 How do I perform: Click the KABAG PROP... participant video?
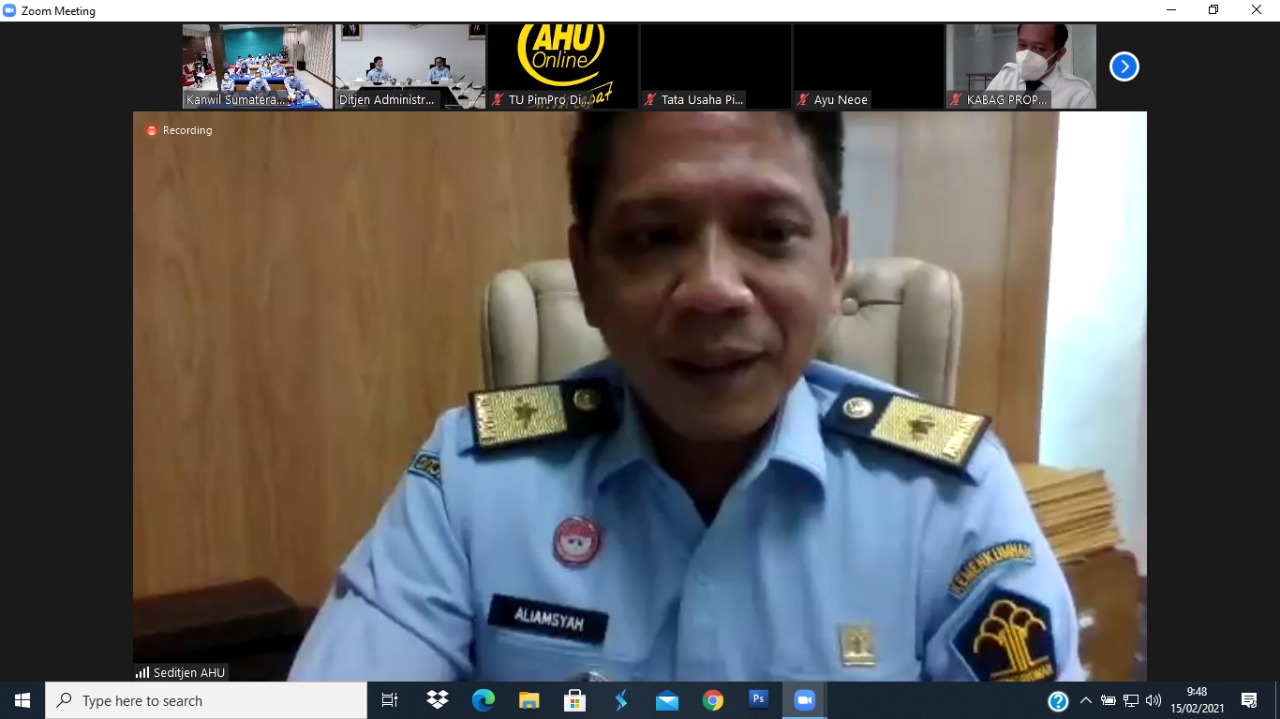pyautogui.click(x=1020, y=66)
